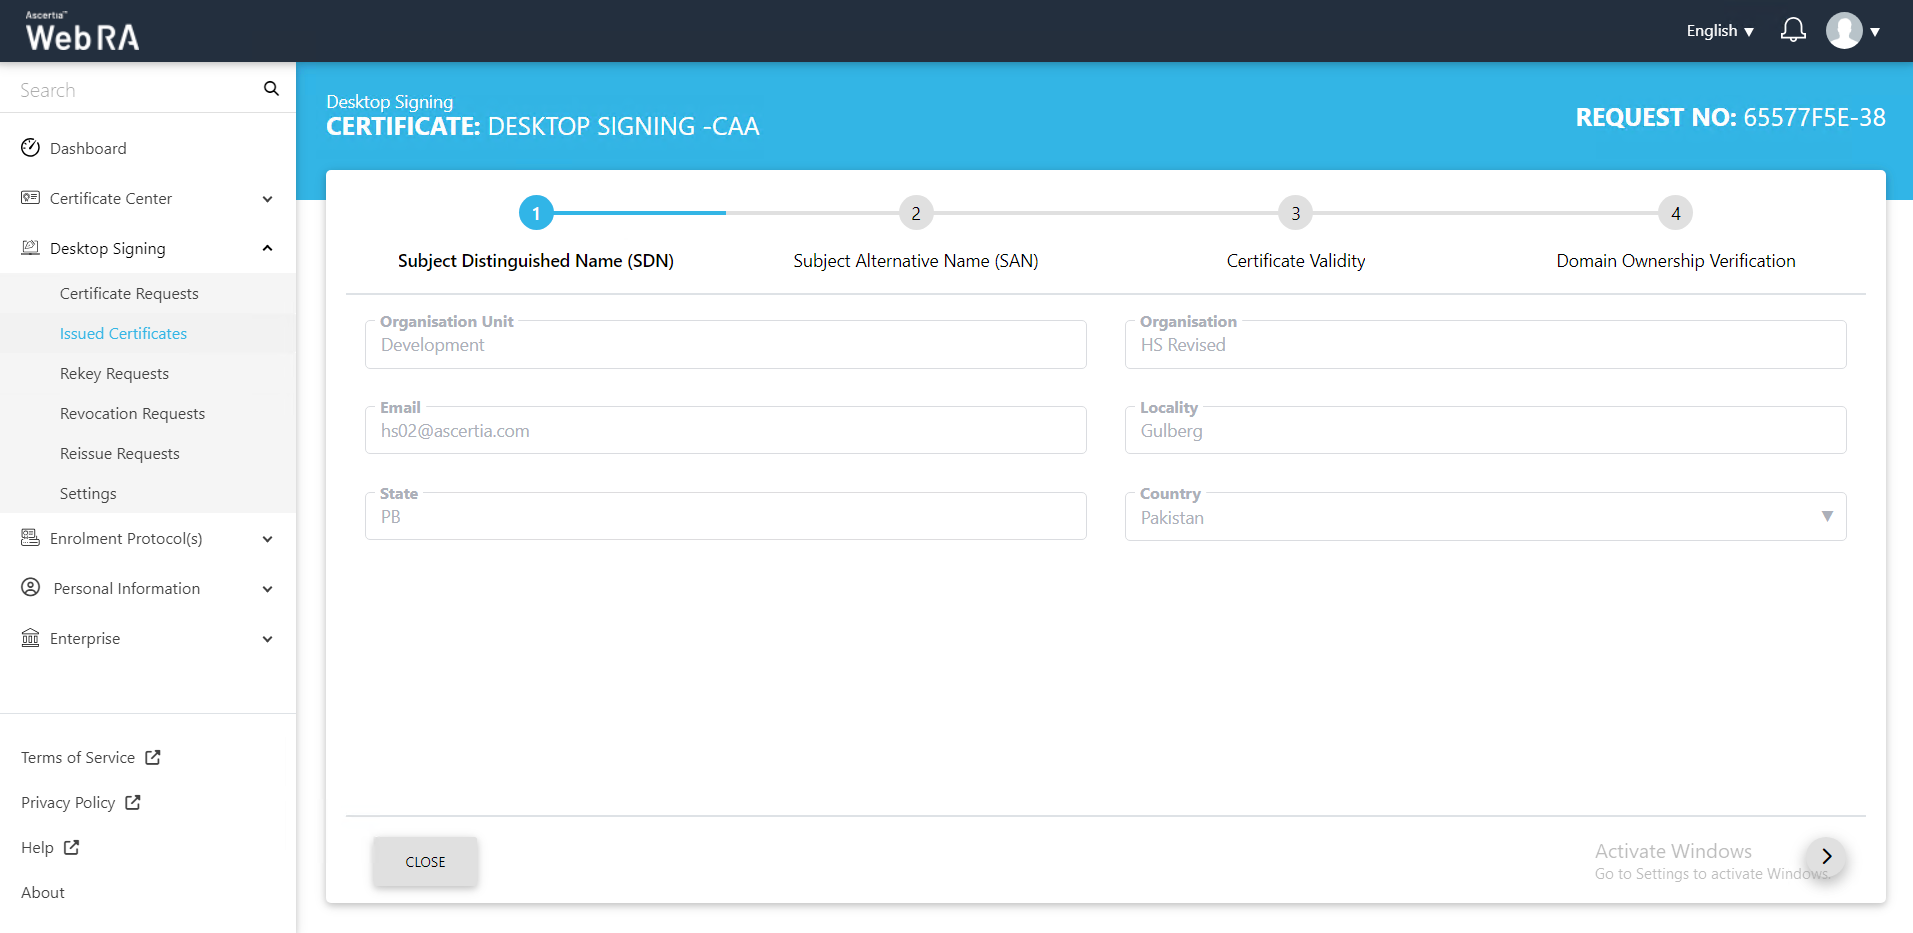Click the search magnifier icon
The width and height of the screenshot is (1913, 933).
coord(271,89)
